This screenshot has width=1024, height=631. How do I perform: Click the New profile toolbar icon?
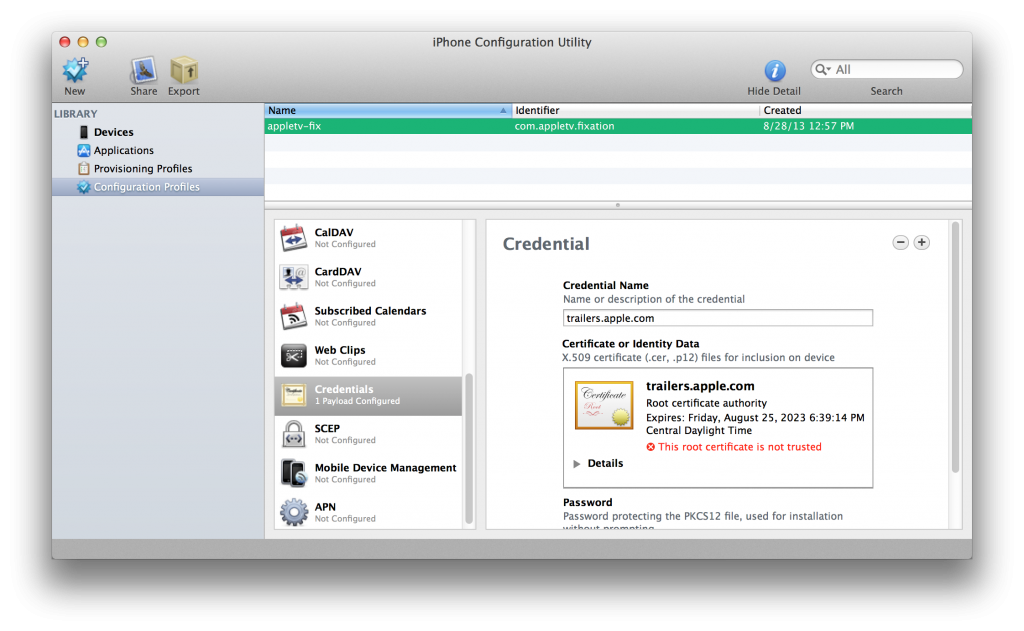tap(75, 71)
